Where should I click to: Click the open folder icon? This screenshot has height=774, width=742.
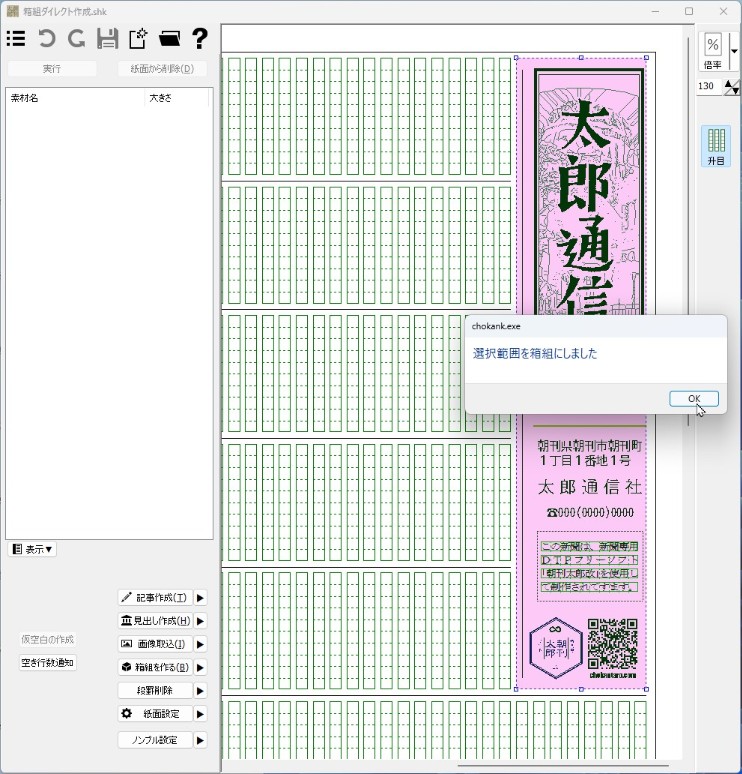click(169, 39)
